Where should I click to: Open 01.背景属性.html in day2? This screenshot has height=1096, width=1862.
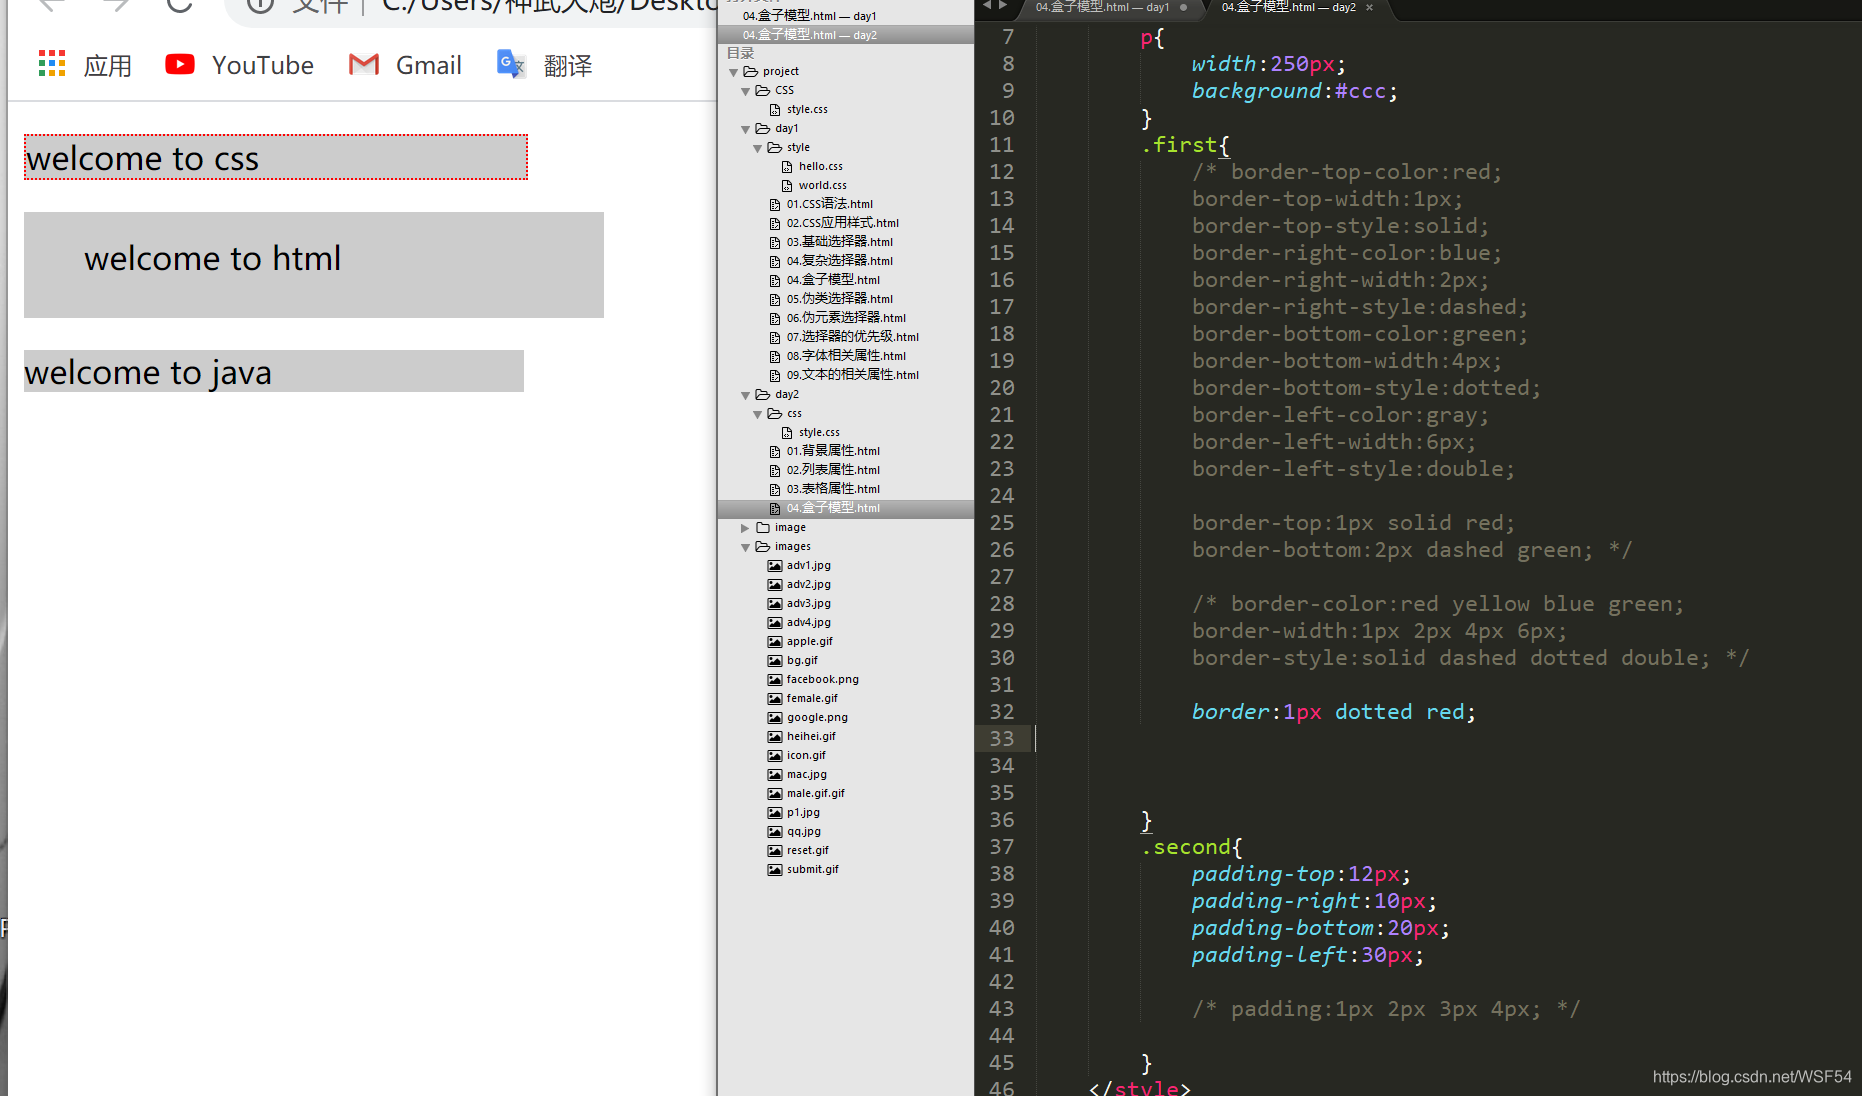(x=833, y=451)
